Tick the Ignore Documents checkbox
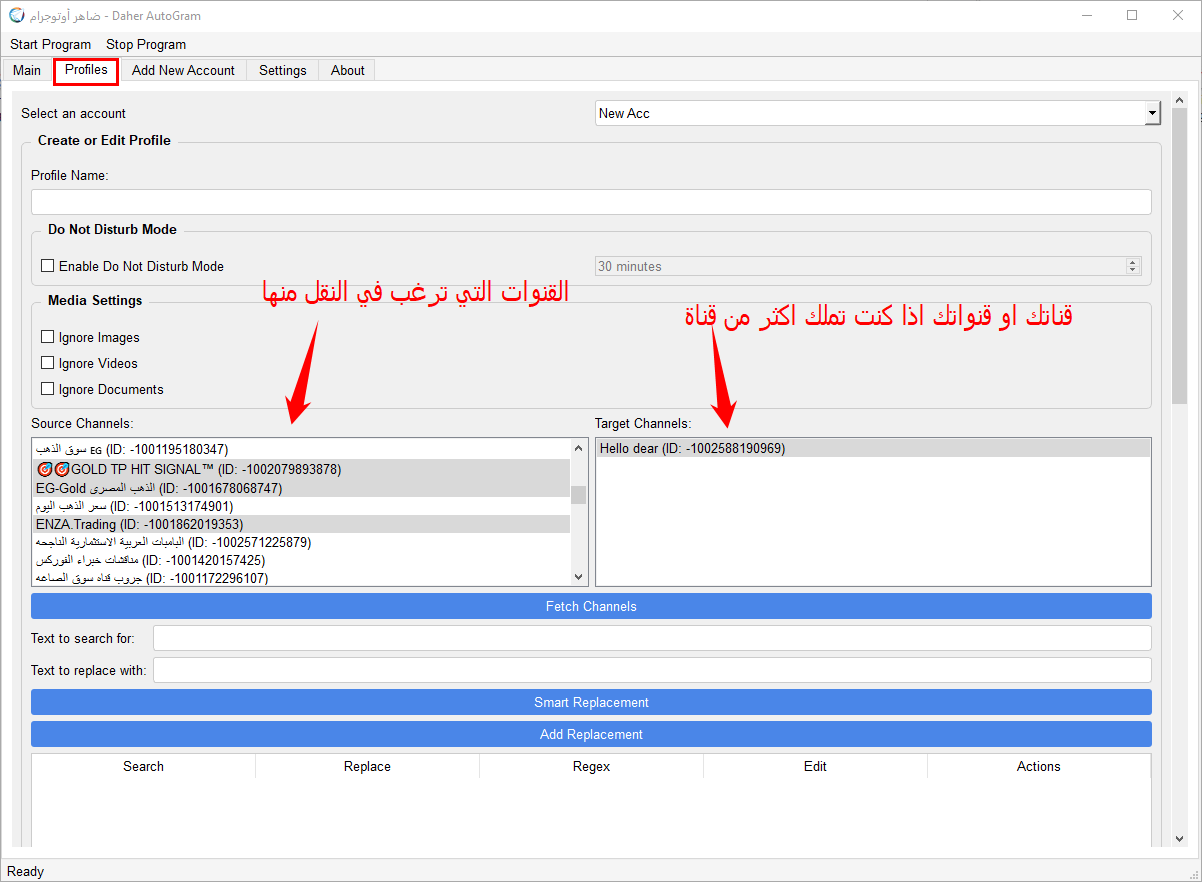Image resolution: width=1202 pixels, height=882 pixels. point(47,389)
